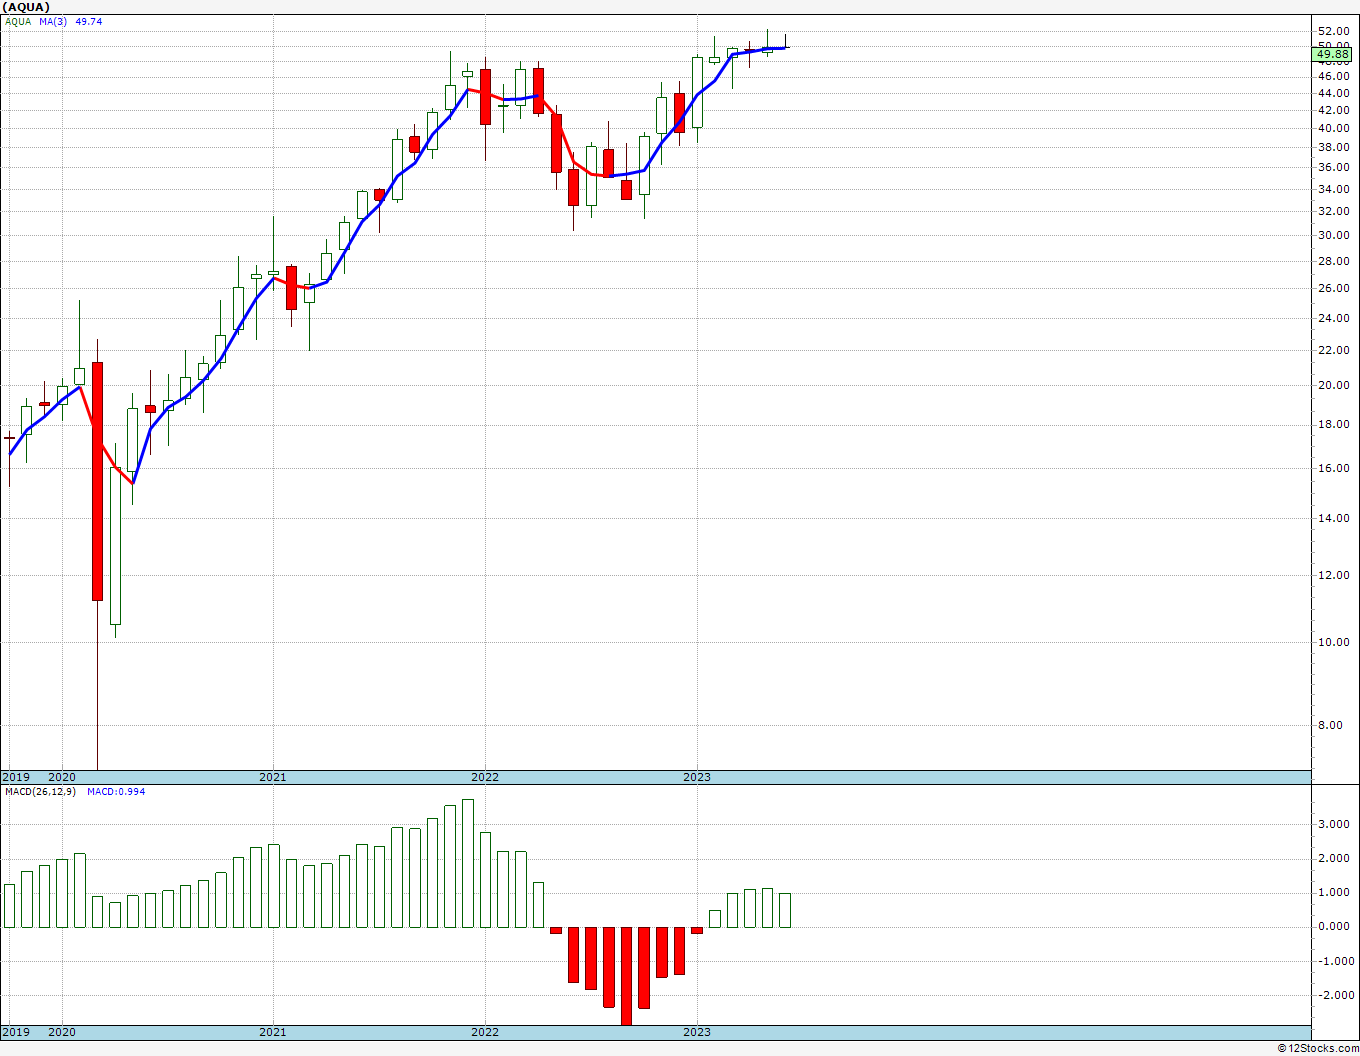Image resolution: width=1360 pixels, height=1056 pixels.
Task: Click the 2.000 MACD axis label
Action: click(1335, 858)
